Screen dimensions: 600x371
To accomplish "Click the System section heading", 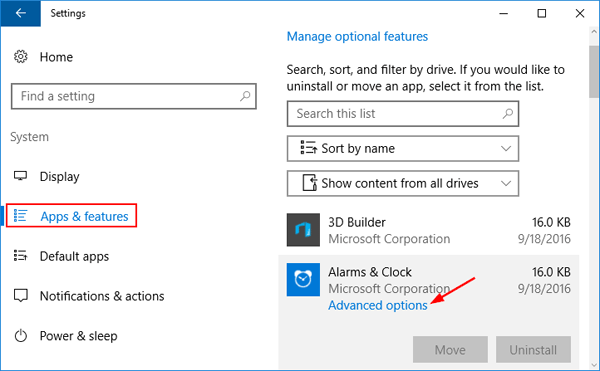I will coord(29,137).
